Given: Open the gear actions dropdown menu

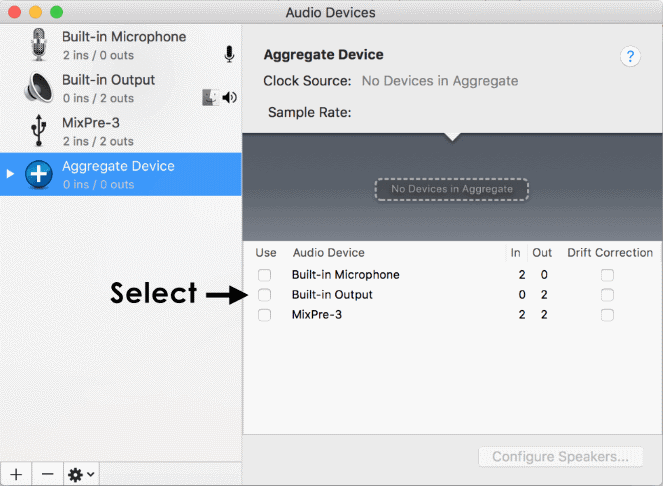Looking at the screenshot, I should (80, 474).
